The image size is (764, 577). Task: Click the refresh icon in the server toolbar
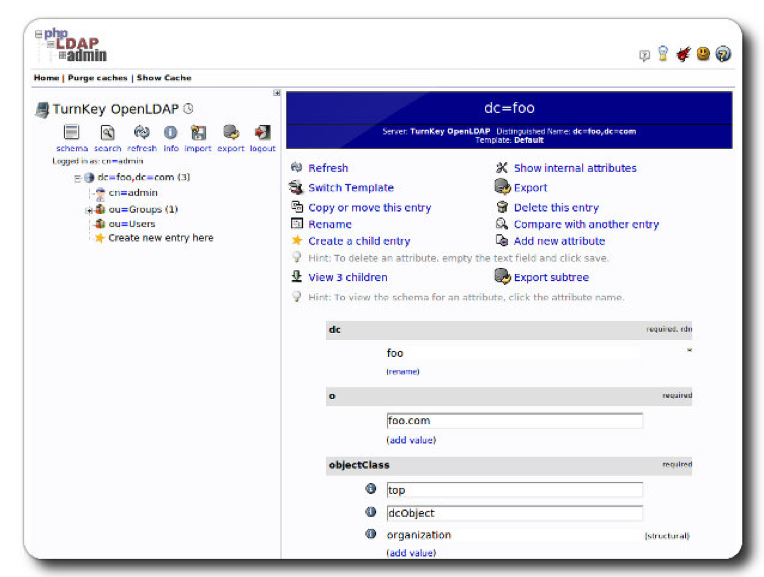(142, 132)
